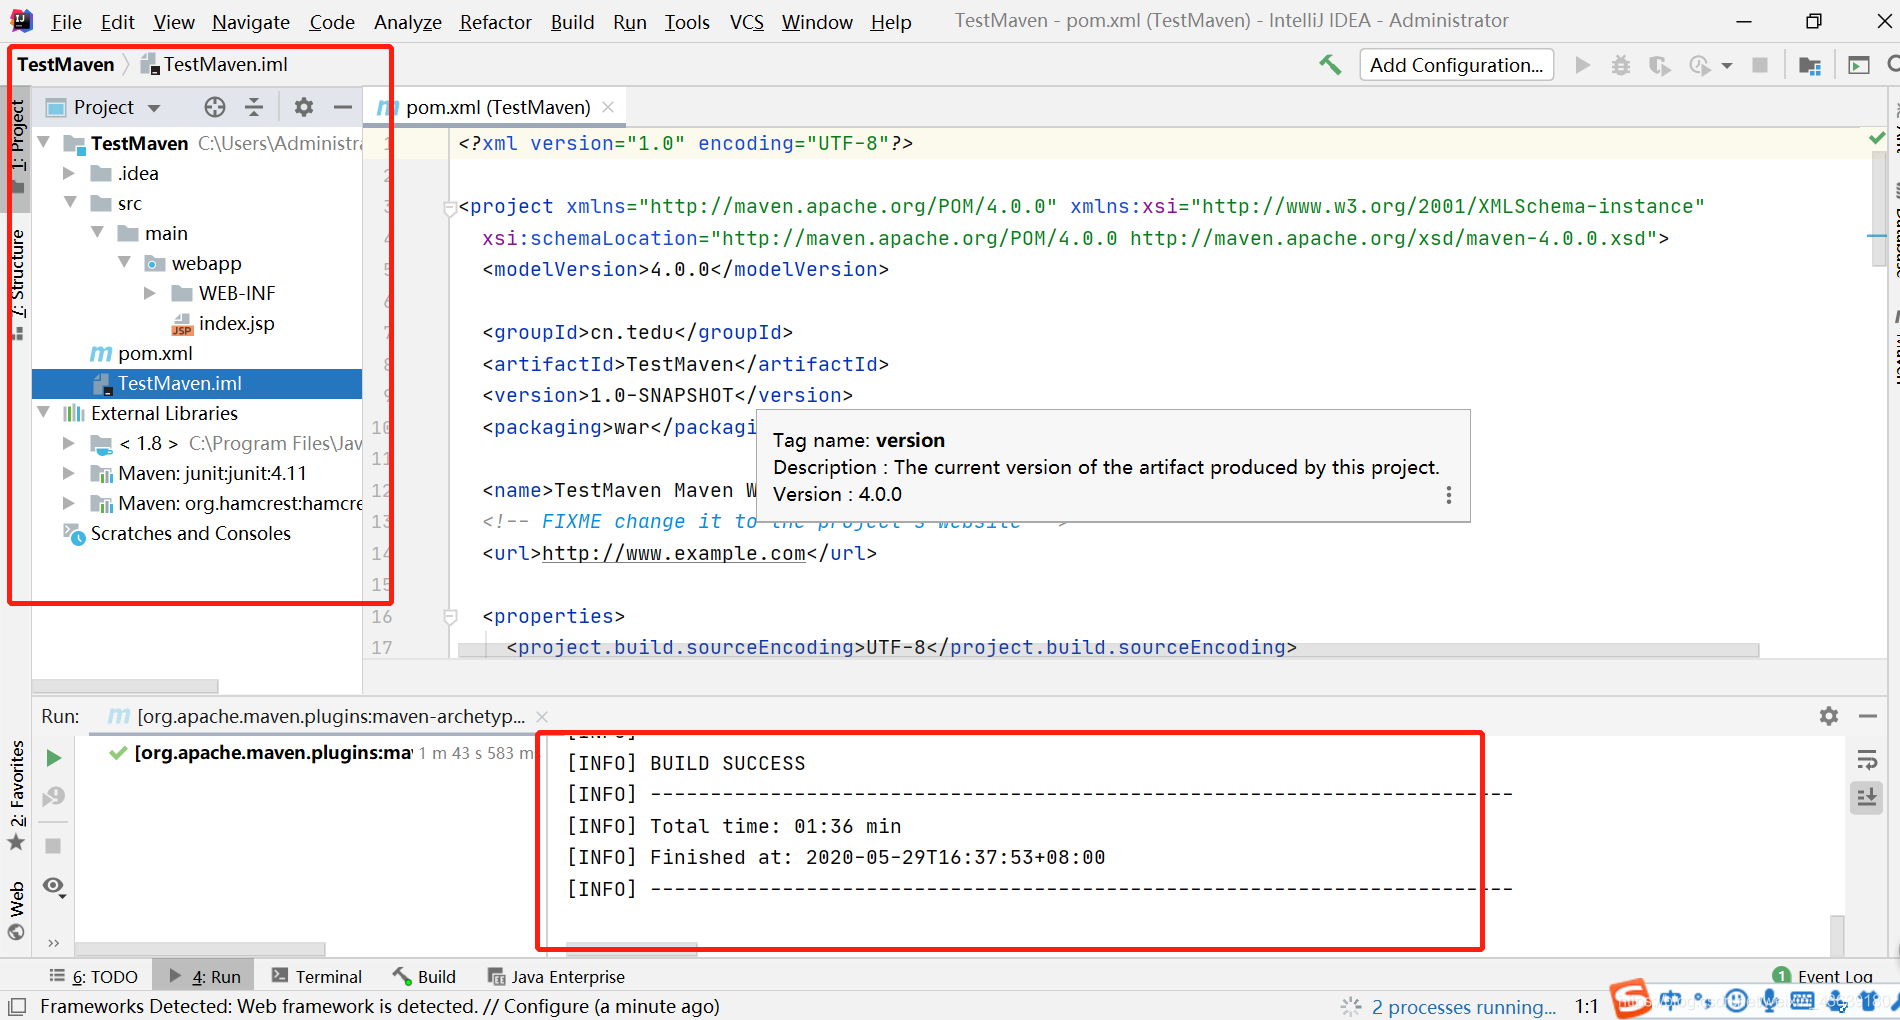Screen dimensions: 1900x1020
Task: Collapse the main folder
Action: [x=98, y=232]
